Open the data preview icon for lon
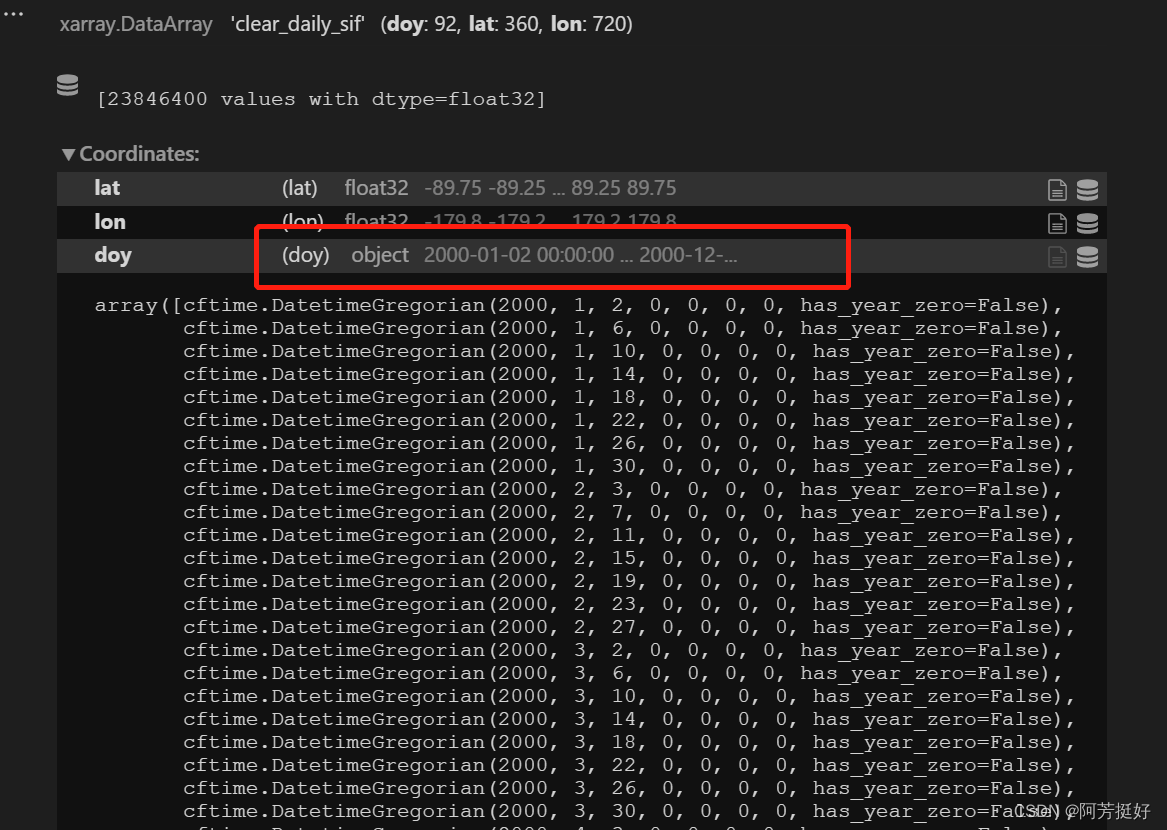Viewport: 1167px width, 830px height. (1087, 222)
